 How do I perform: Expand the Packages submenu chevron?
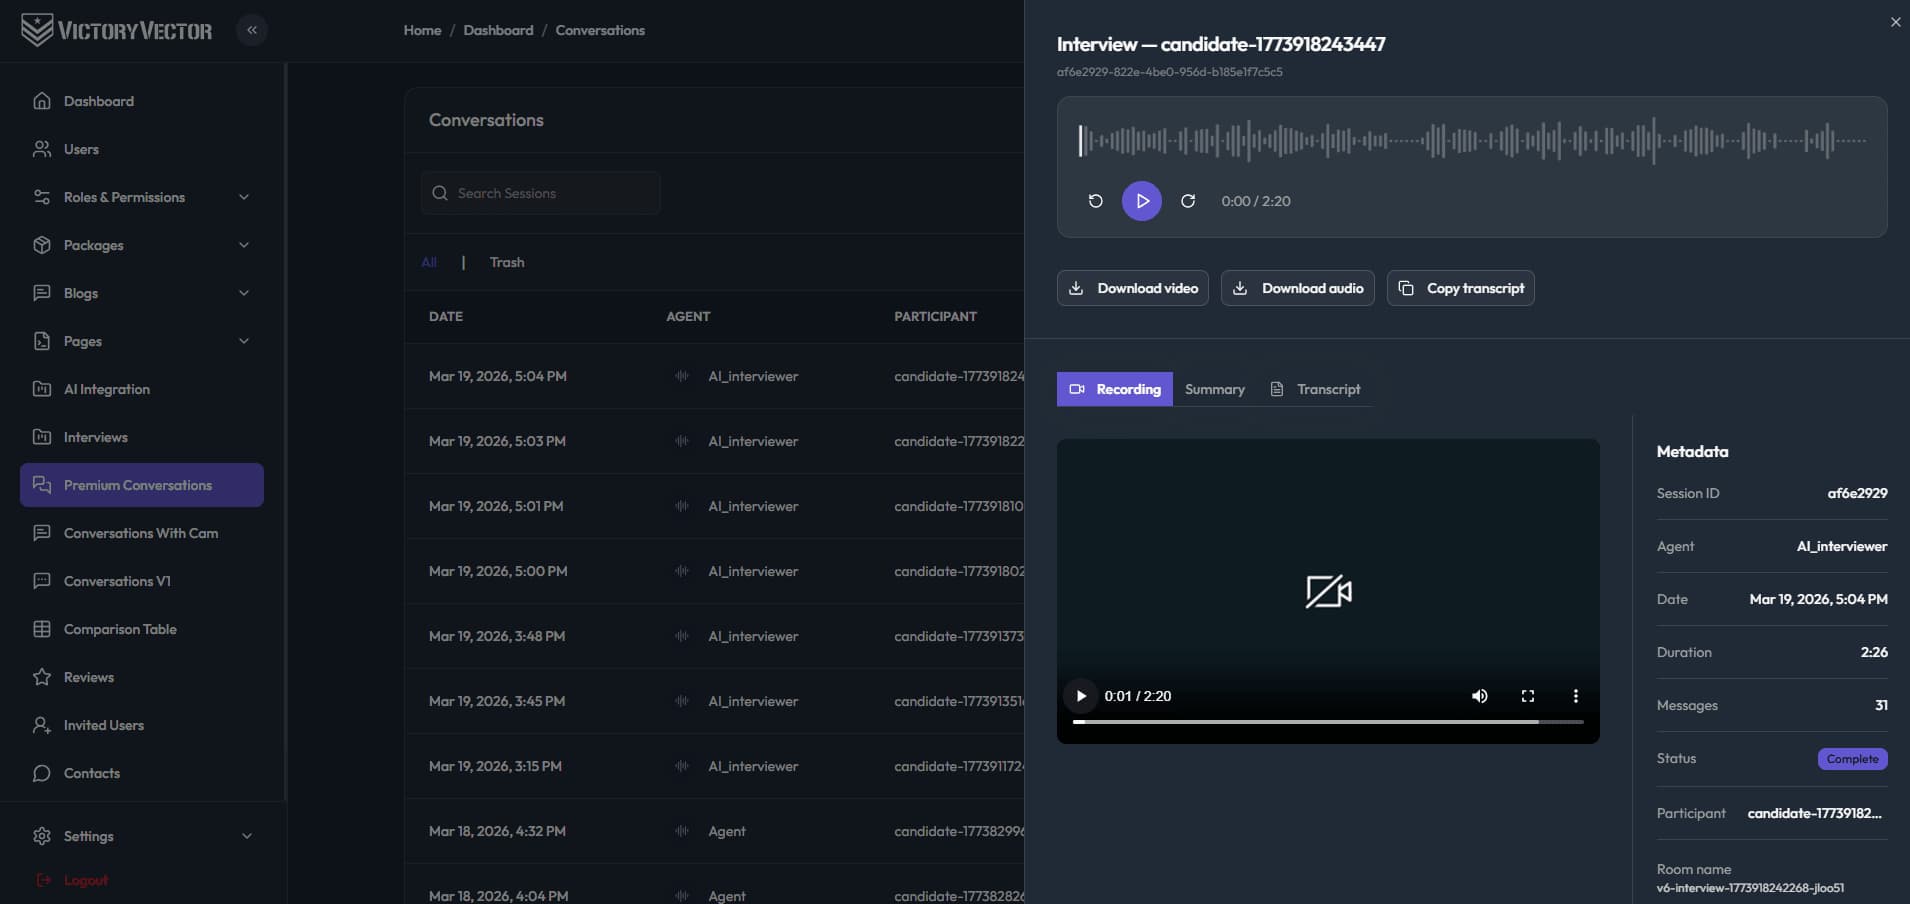click(x=244, y=245)
